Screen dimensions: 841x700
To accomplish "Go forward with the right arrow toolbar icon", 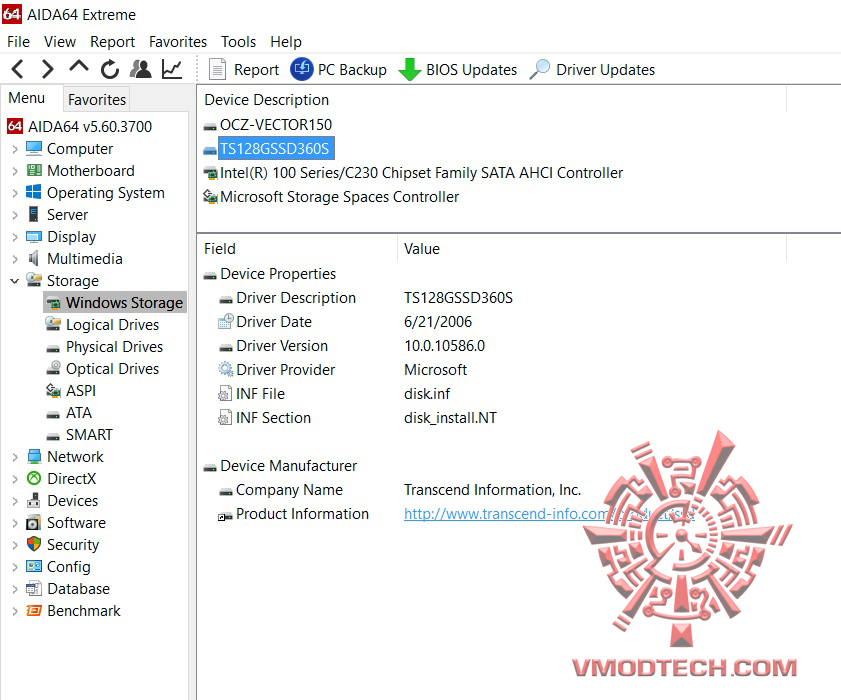I will pyautogui.click(x=48, y=69).
